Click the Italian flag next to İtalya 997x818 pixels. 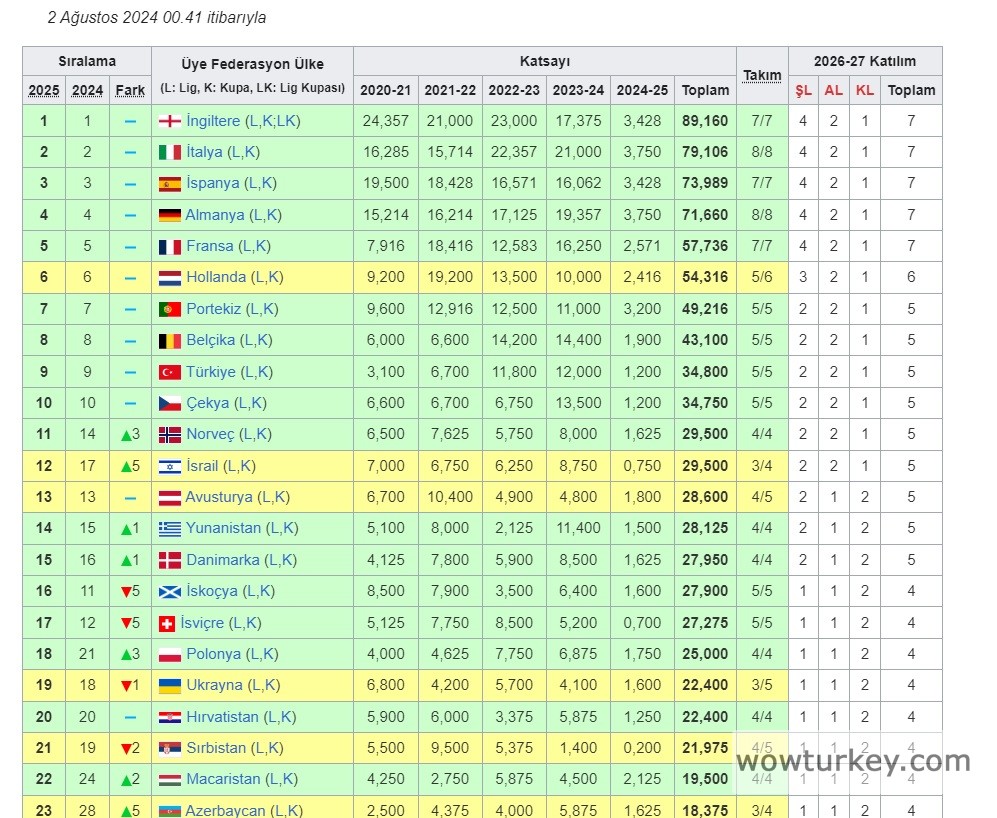coord(170,152)
